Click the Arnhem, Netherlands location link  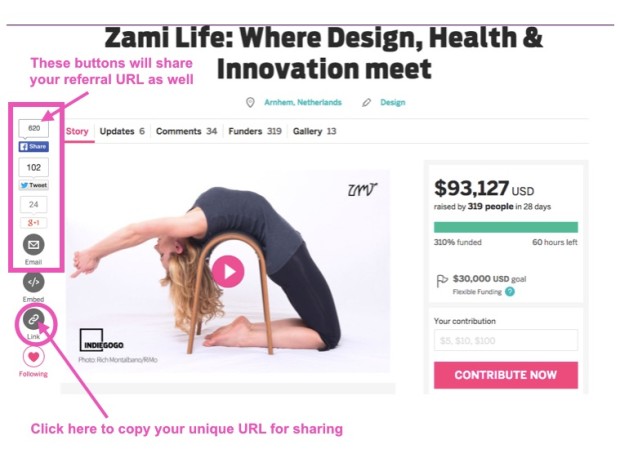[303, 102]
